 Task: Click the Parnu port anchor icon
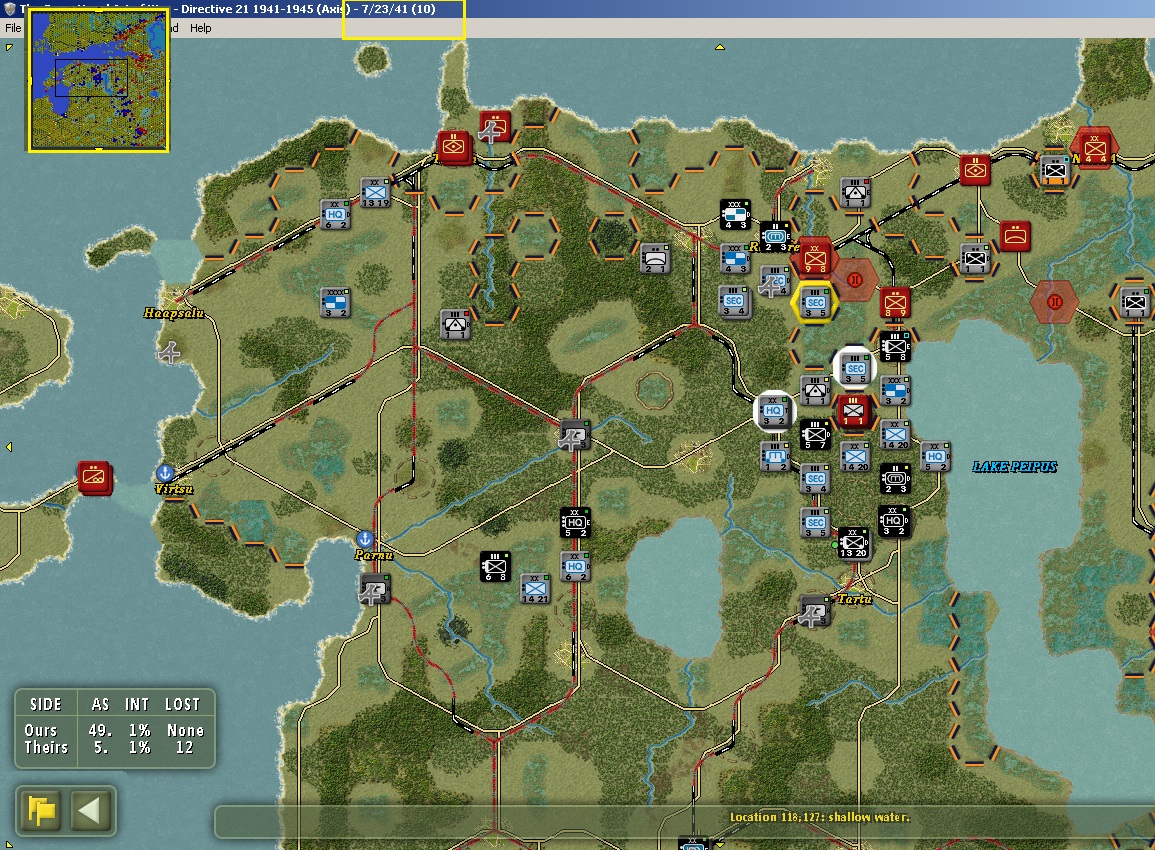coord(365,539)
